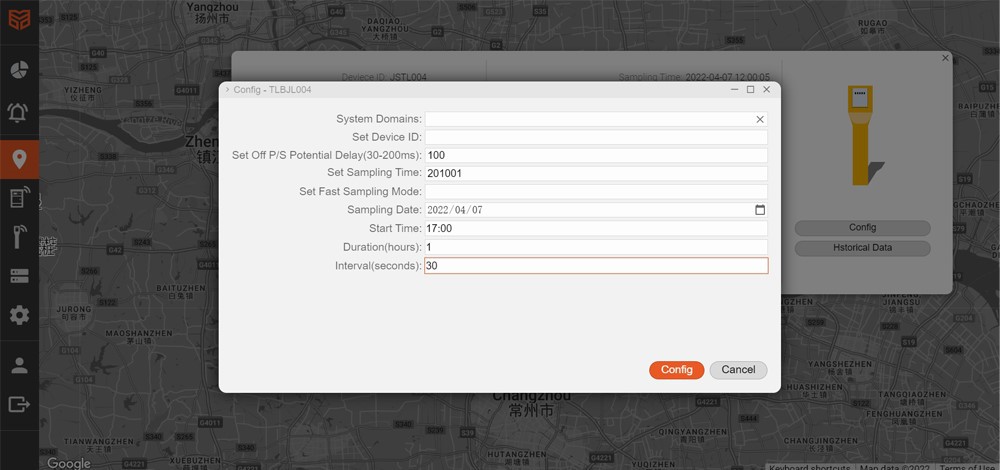Open the Sampling Date calendar picker
Screen dimensions: 1000x470
(759, 210)
